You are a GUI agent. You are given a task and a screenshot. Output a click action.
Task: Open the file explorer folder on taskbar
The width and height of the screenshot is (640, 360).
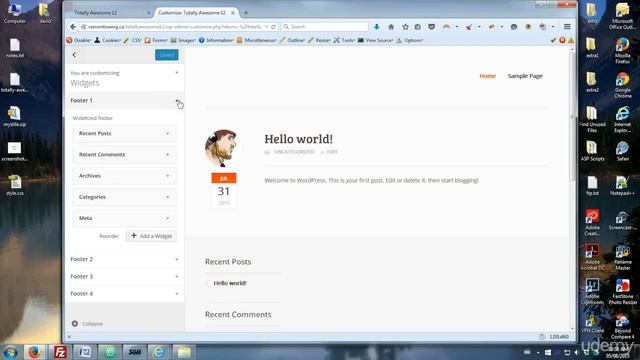click(x=184, y=352)
